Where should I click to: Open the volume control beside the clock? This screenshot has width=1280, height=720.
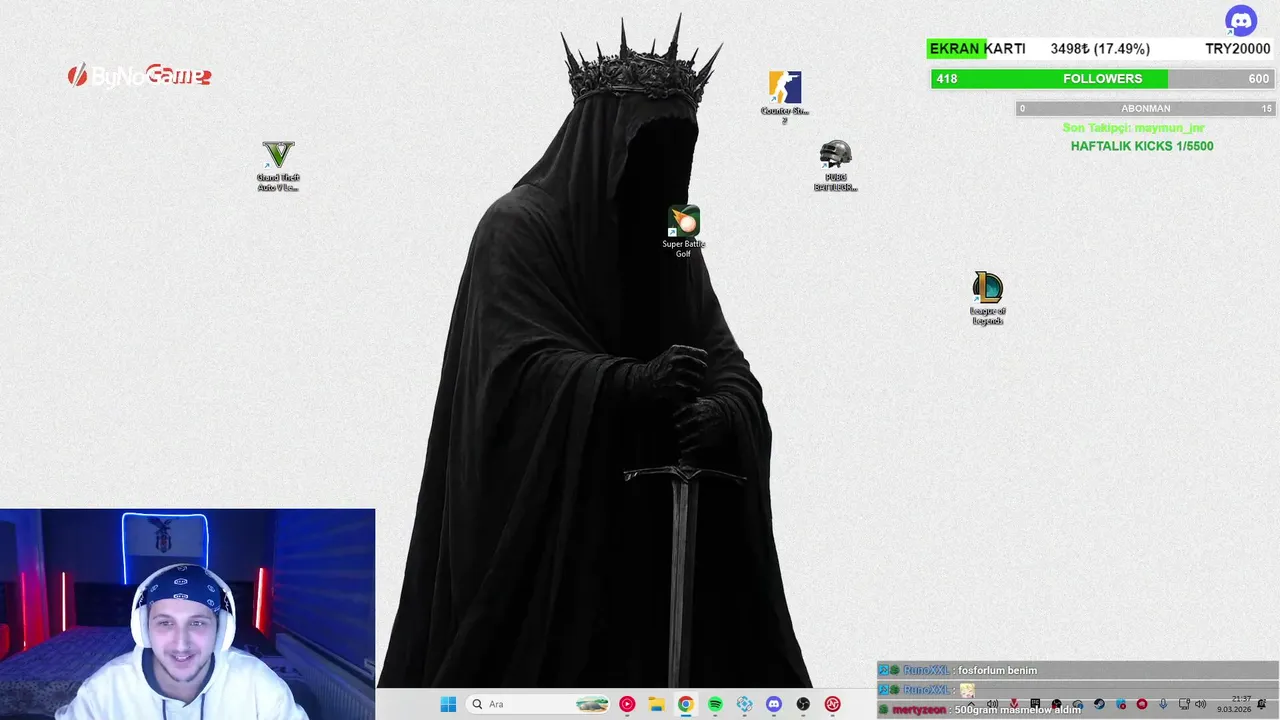pyautogui.click(x=1200, y=704)
